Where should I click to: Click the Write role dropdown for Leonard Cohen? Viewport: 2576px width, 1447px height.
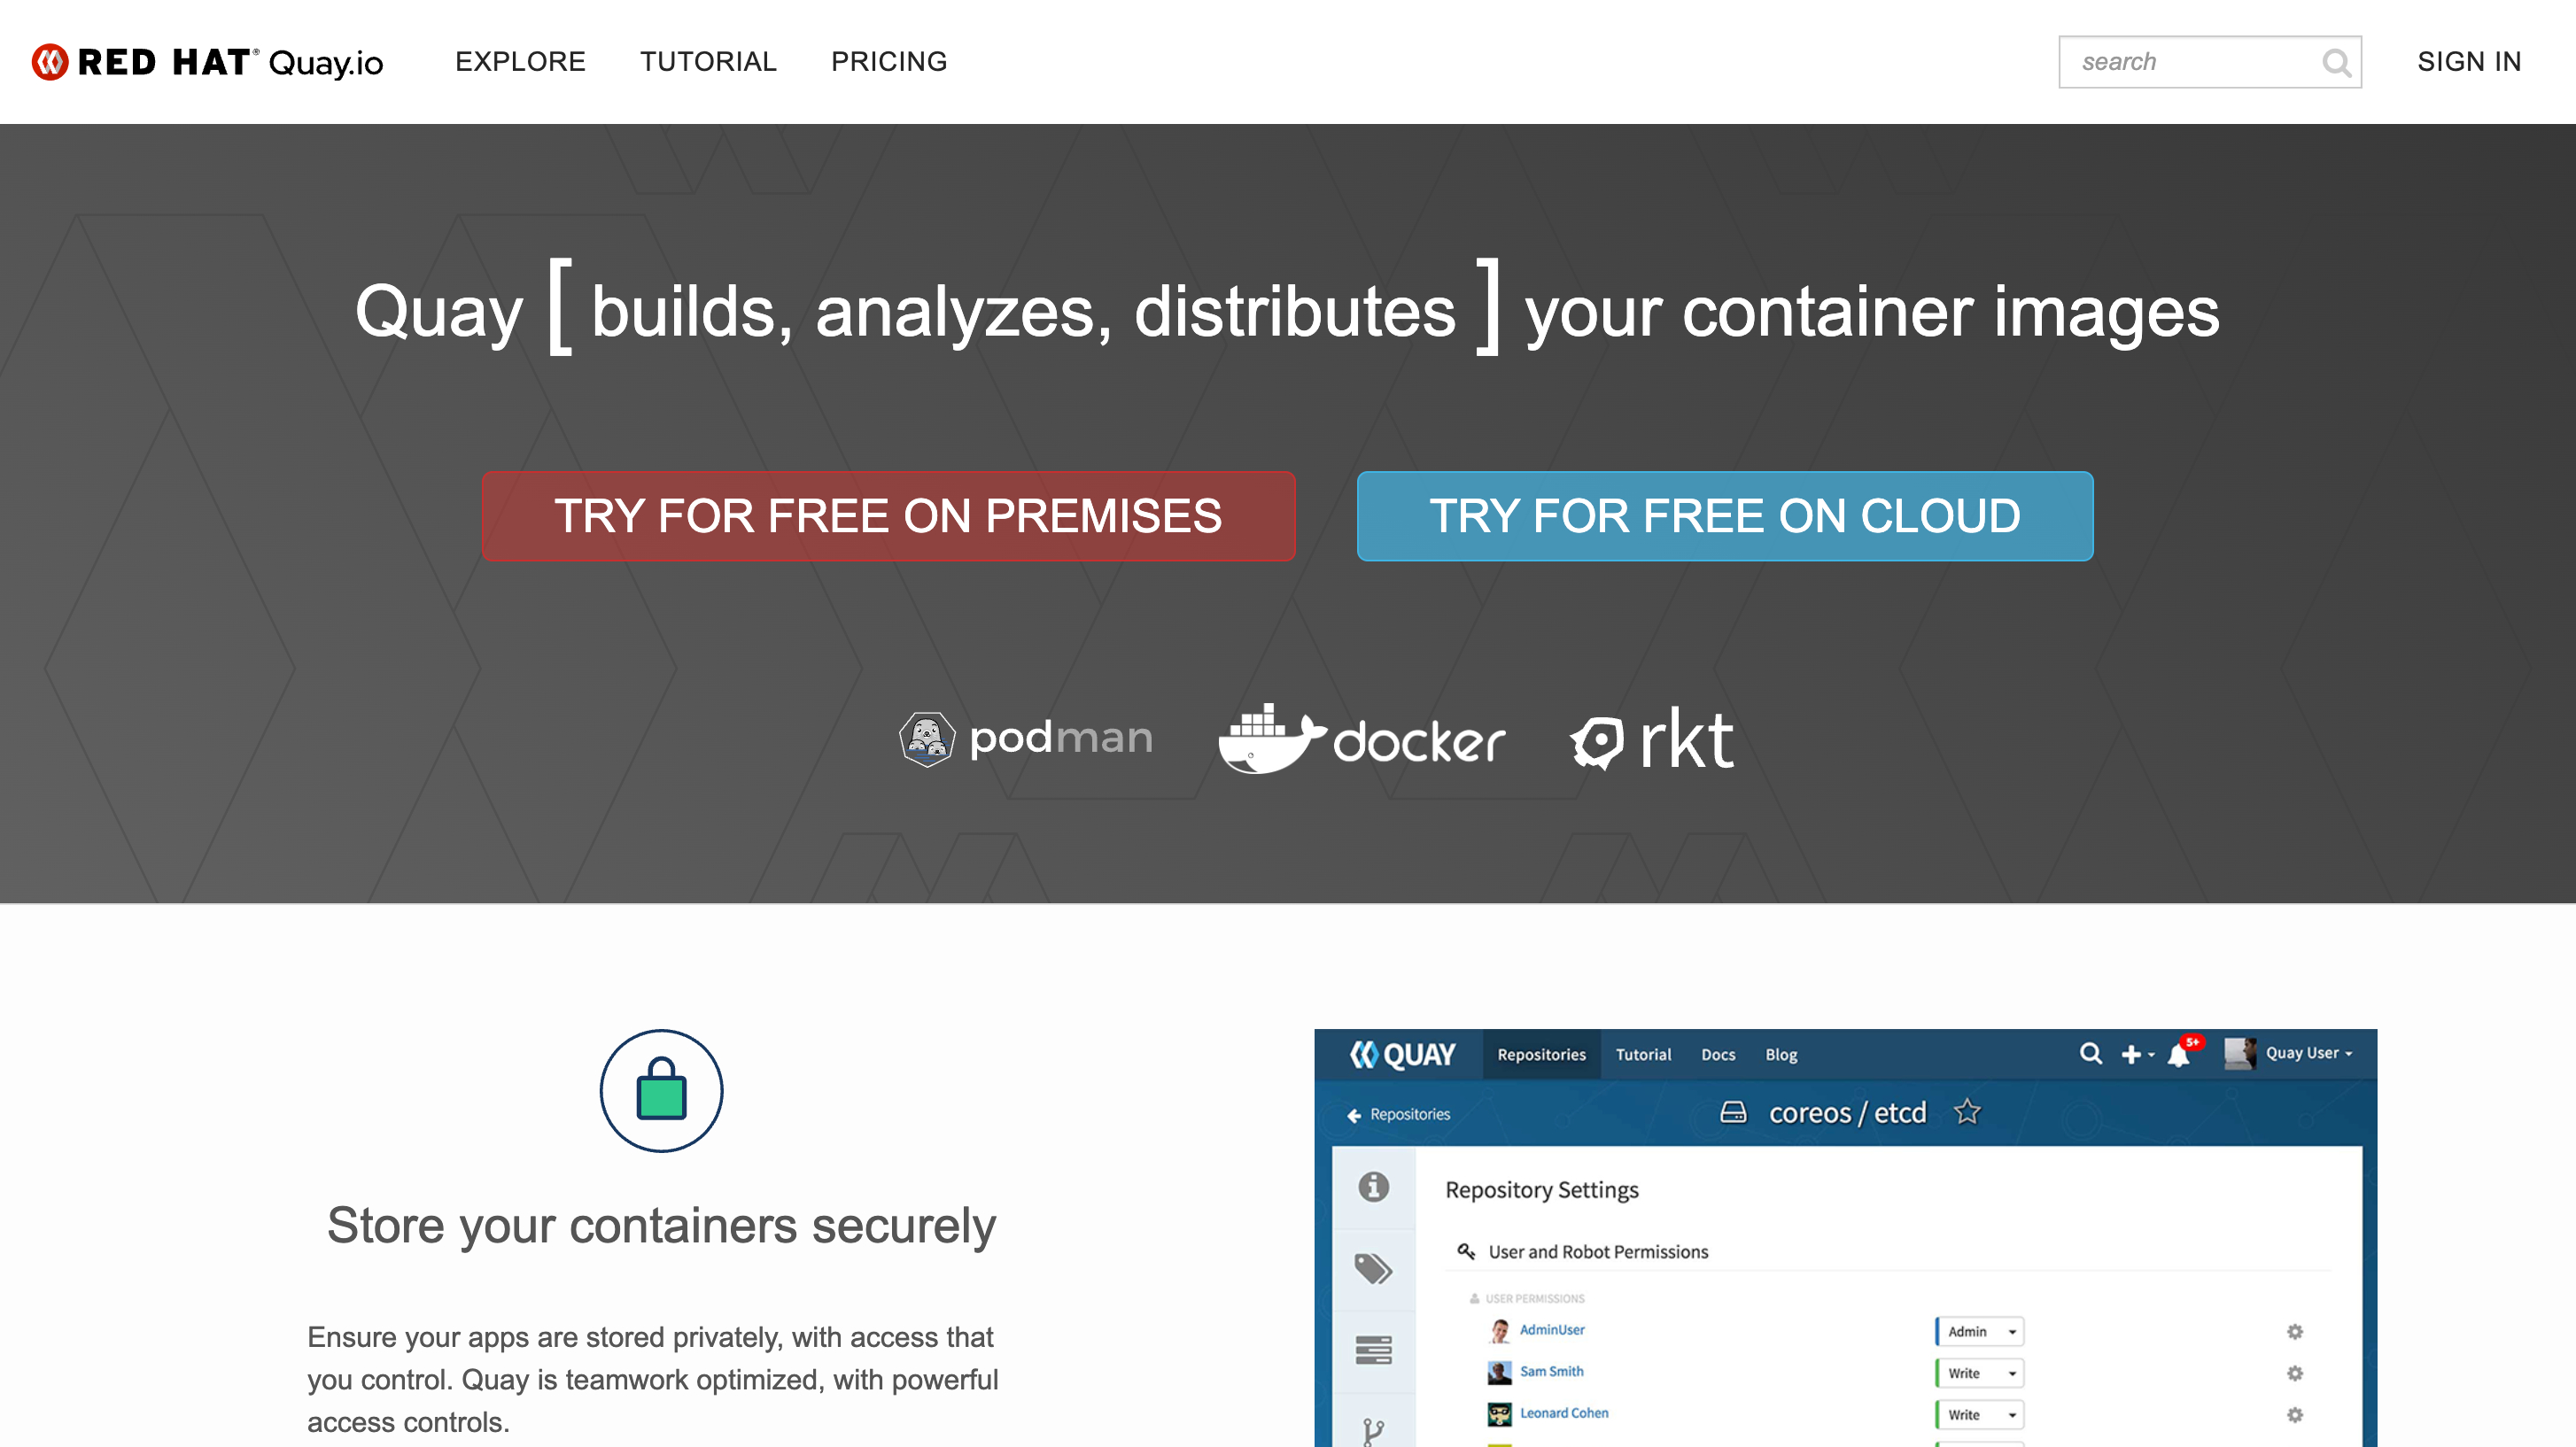click(x=1975, y=1413)
